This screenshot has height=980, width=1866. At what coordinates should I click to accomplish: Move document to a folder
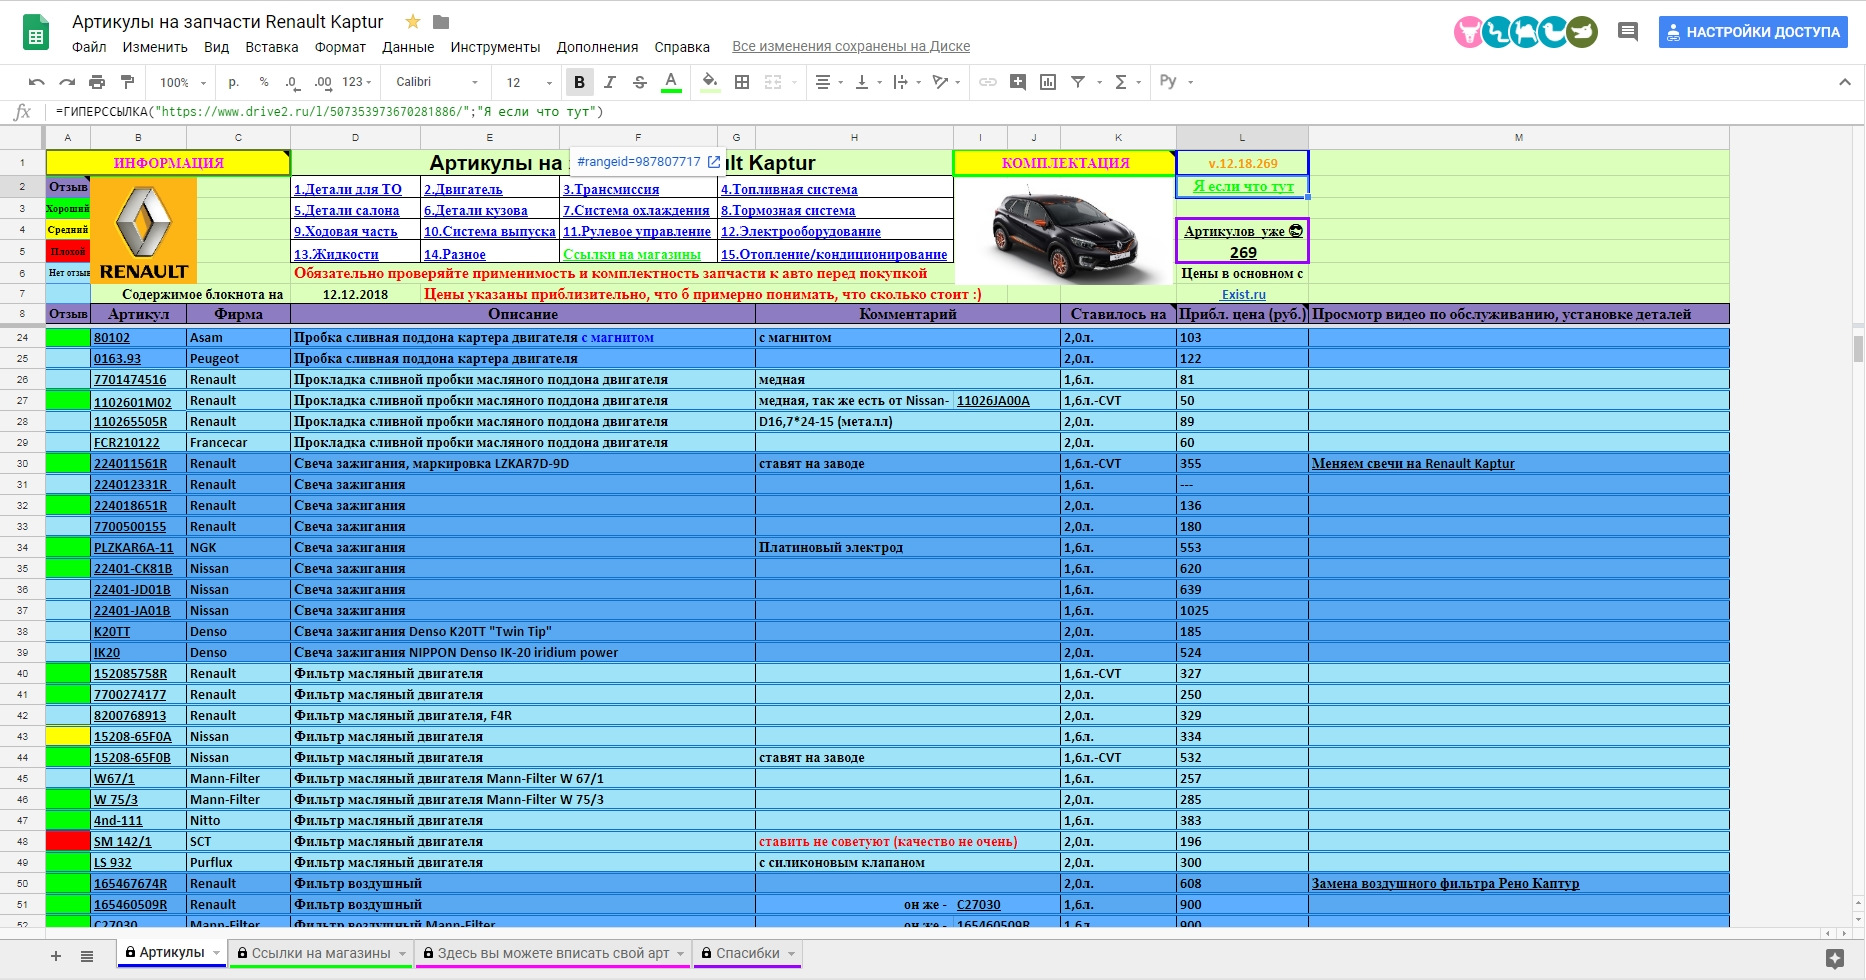pos(441,21)
